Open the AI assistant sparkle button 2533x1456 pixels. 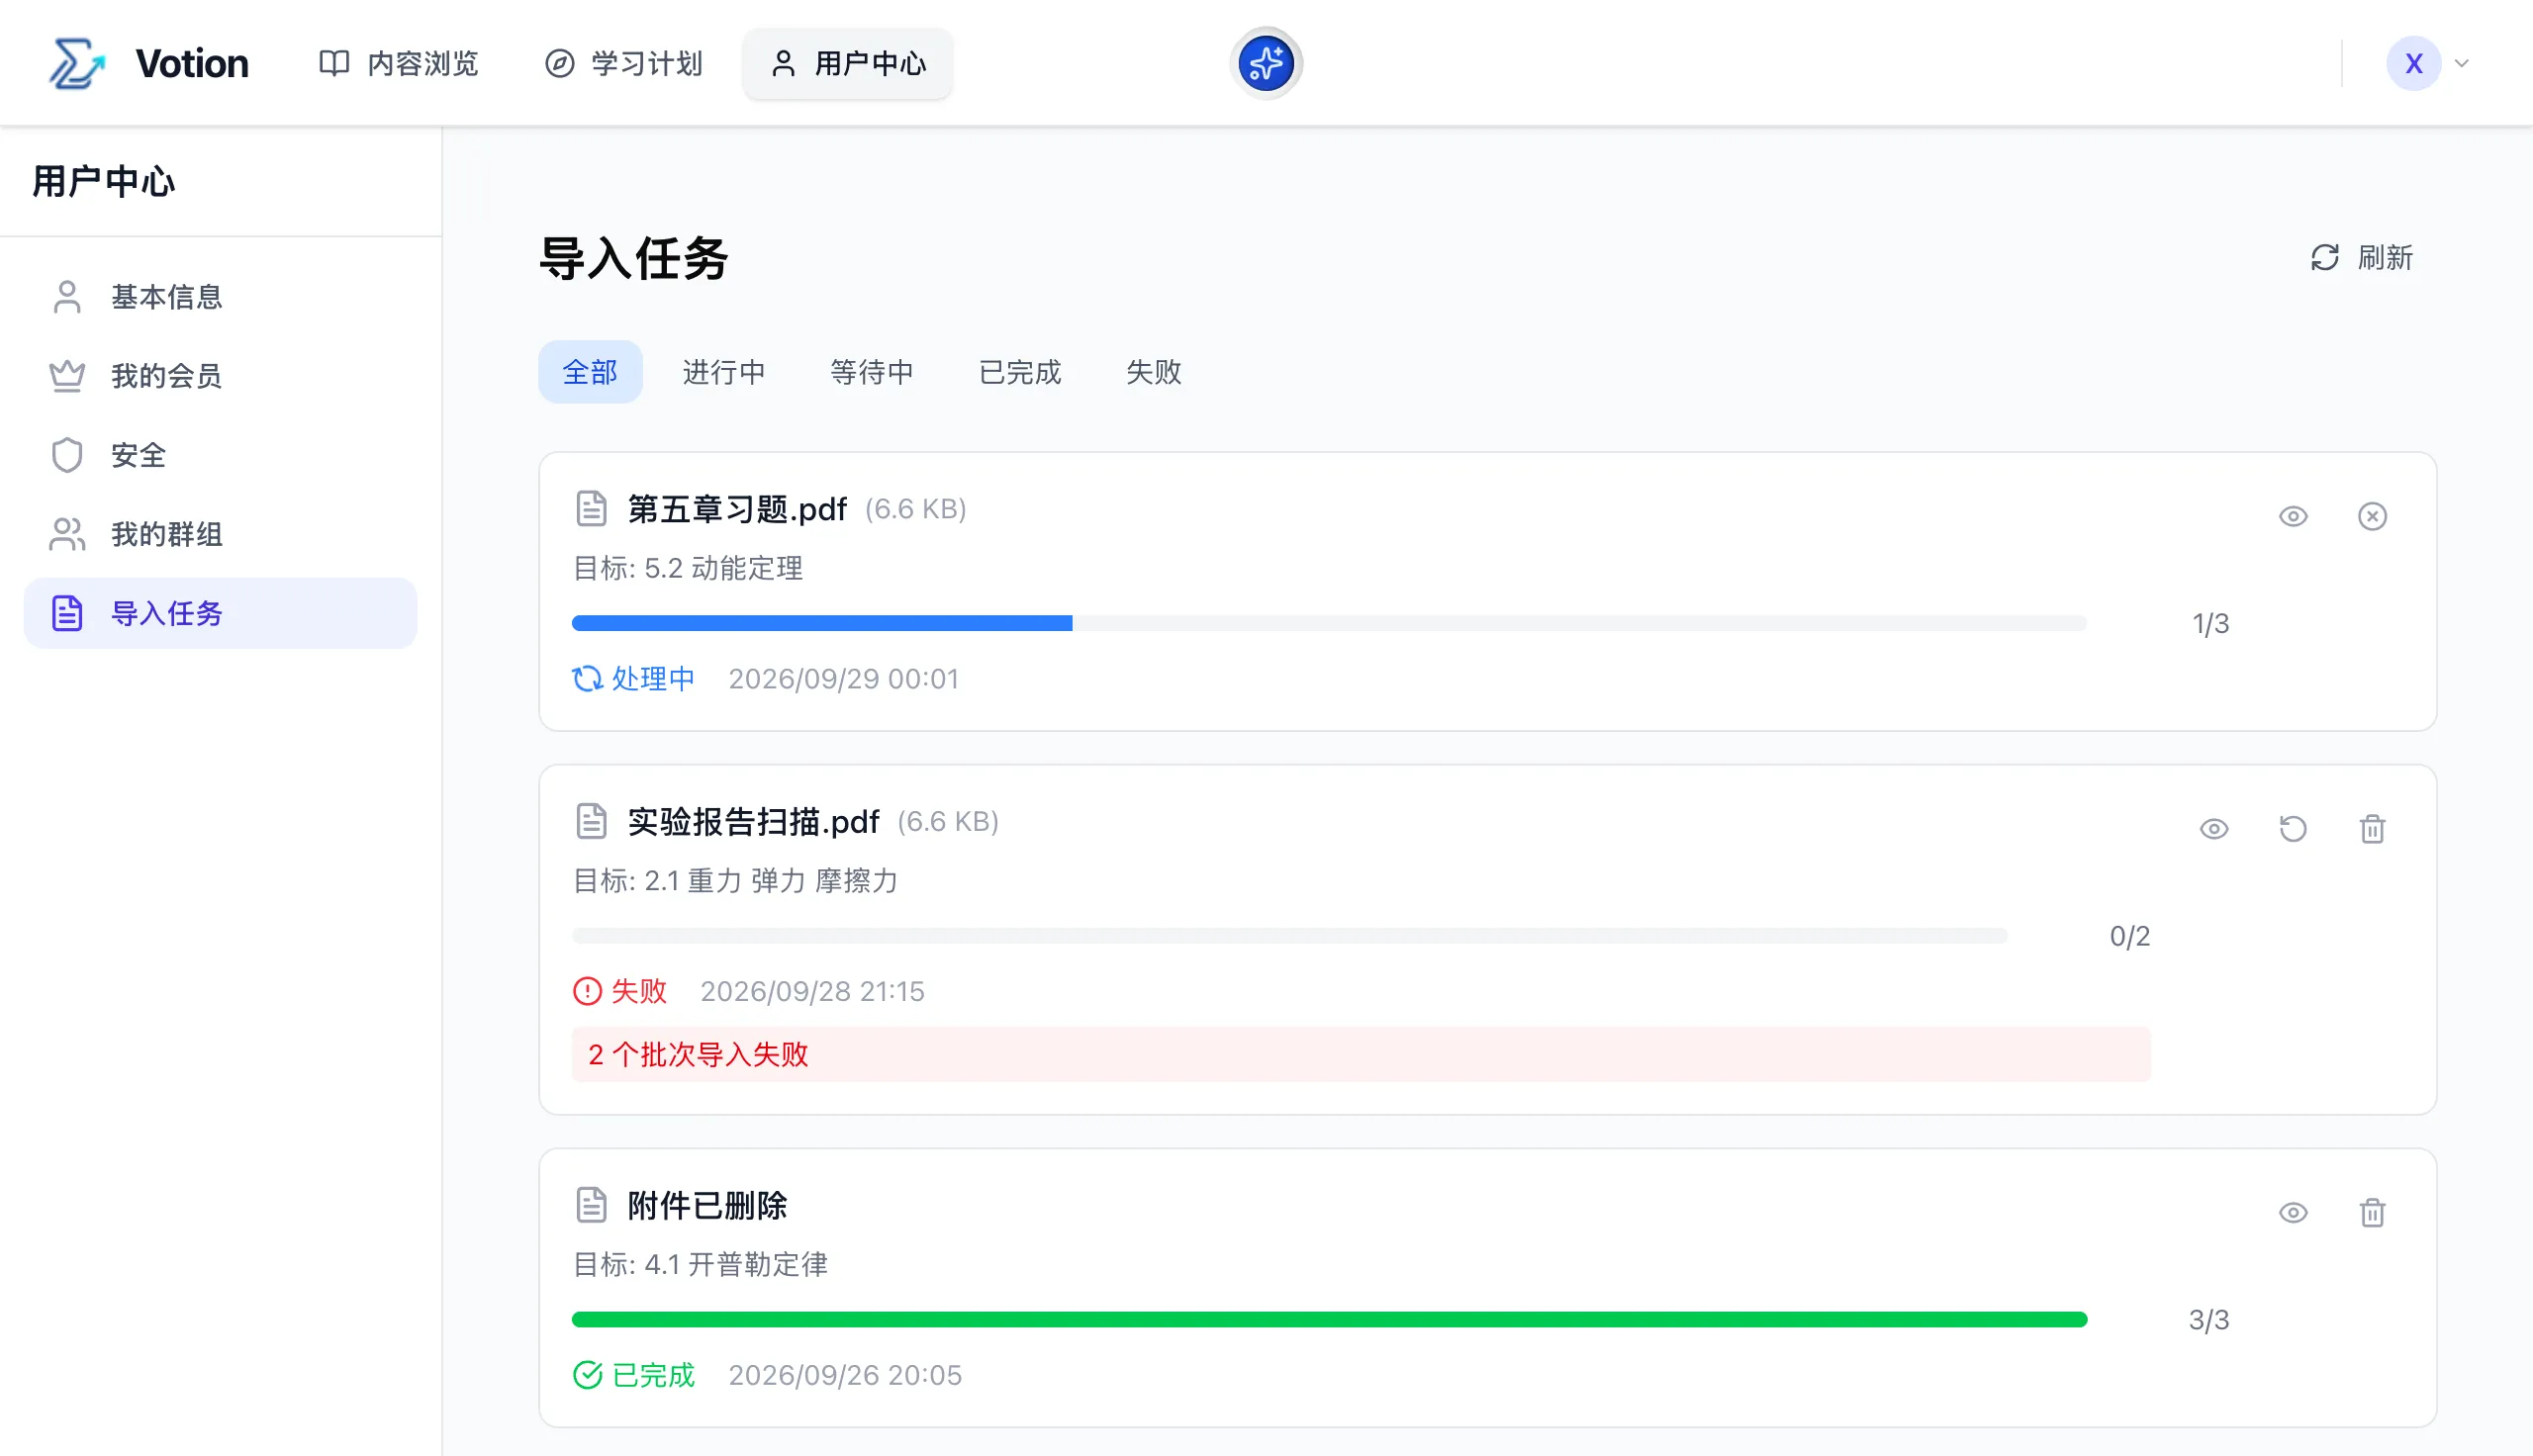(1265, 63)
